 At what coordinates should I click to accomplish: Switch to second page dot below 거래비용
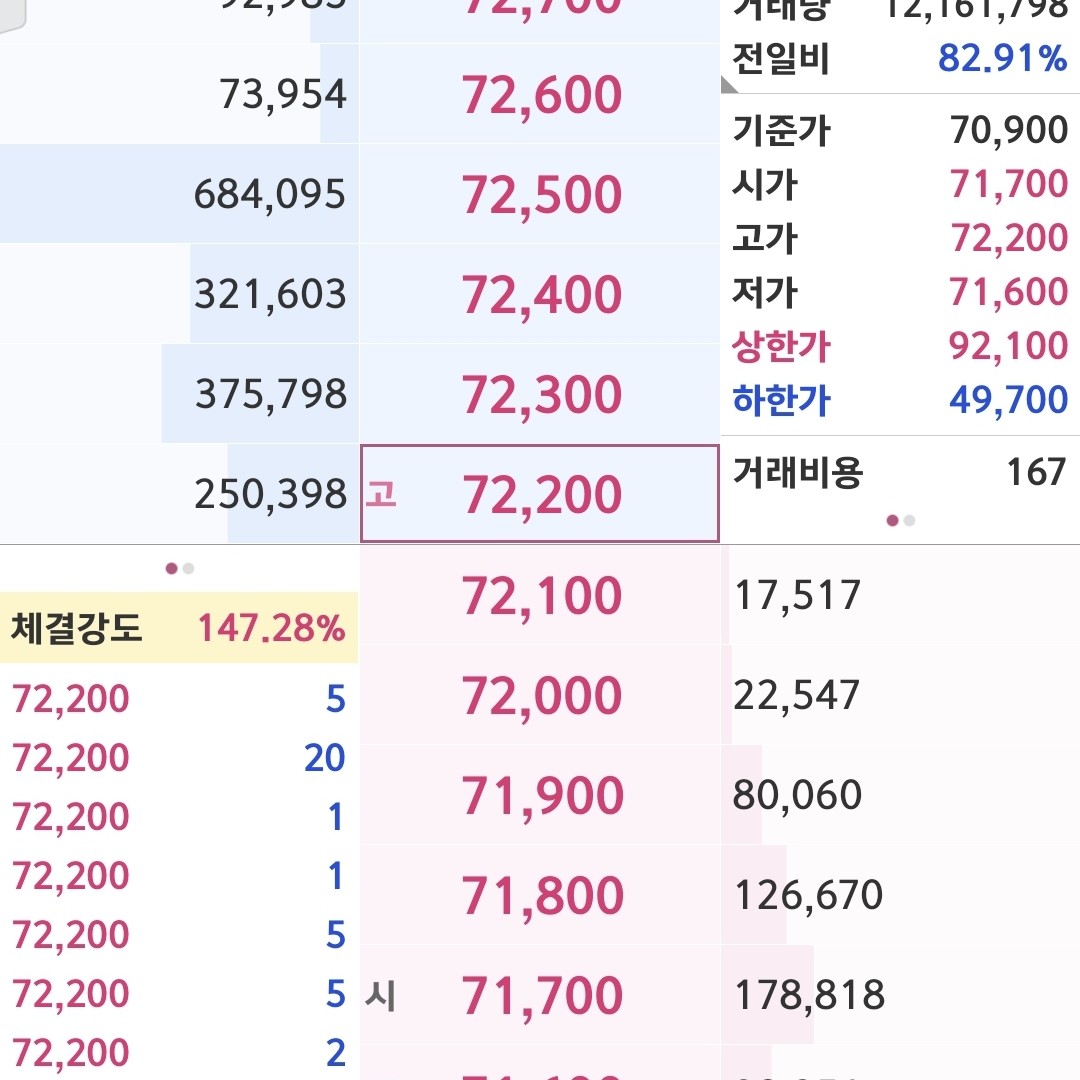[909, 520]
